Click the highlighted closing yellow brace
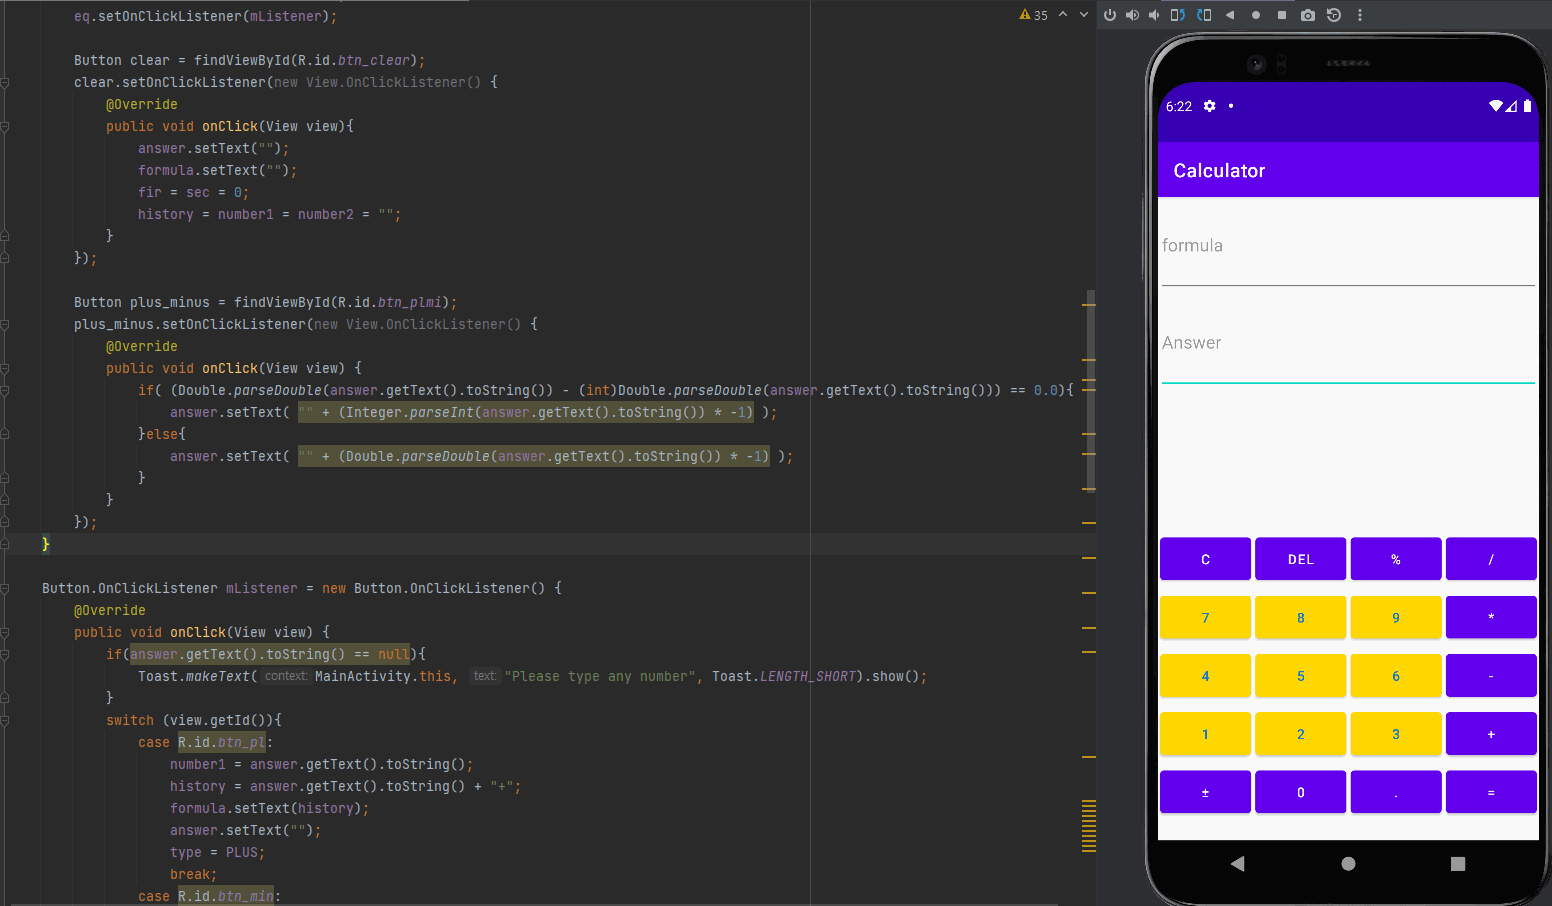This screenshot has width=1552, height=906. pos(46,544)
